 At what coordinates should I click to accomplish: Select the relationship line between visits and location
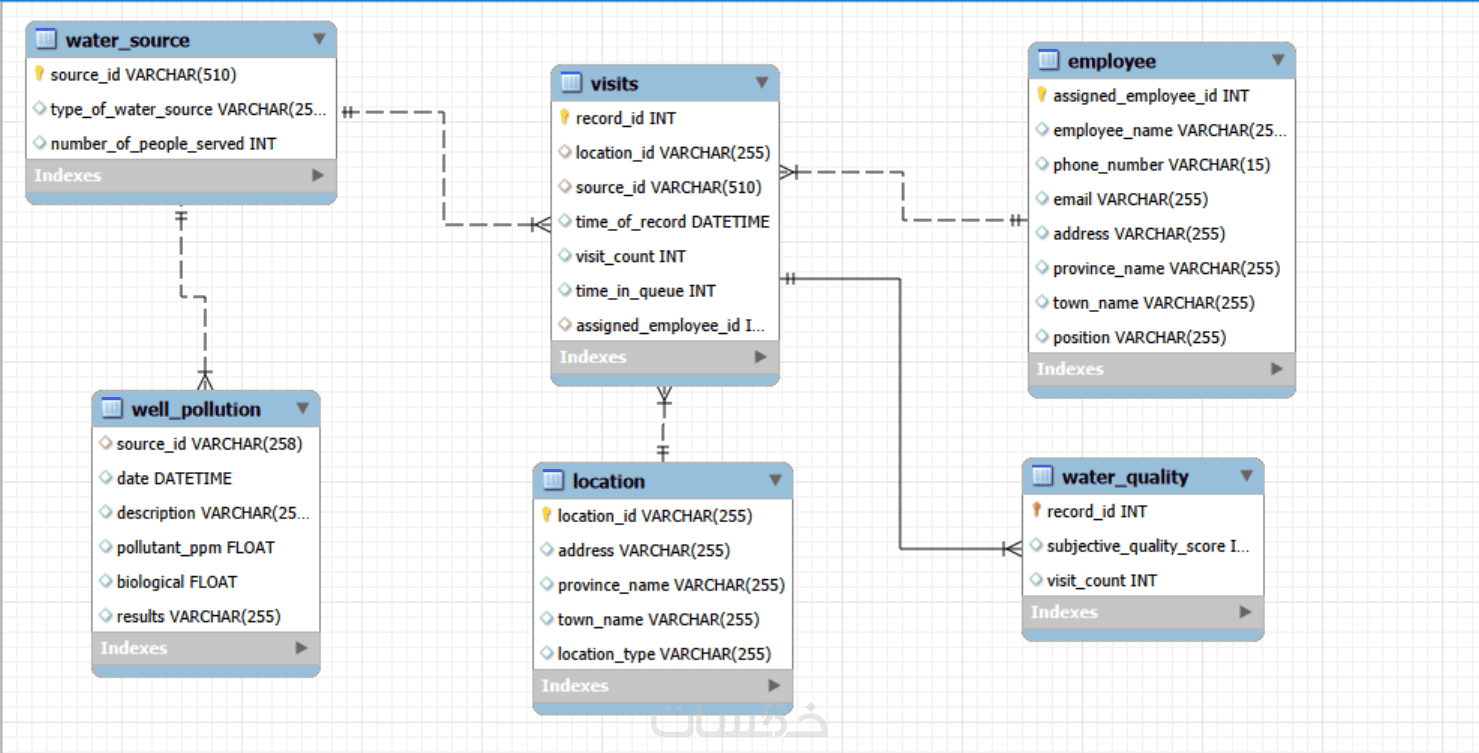pyautogui.click(x=663, y=425)
